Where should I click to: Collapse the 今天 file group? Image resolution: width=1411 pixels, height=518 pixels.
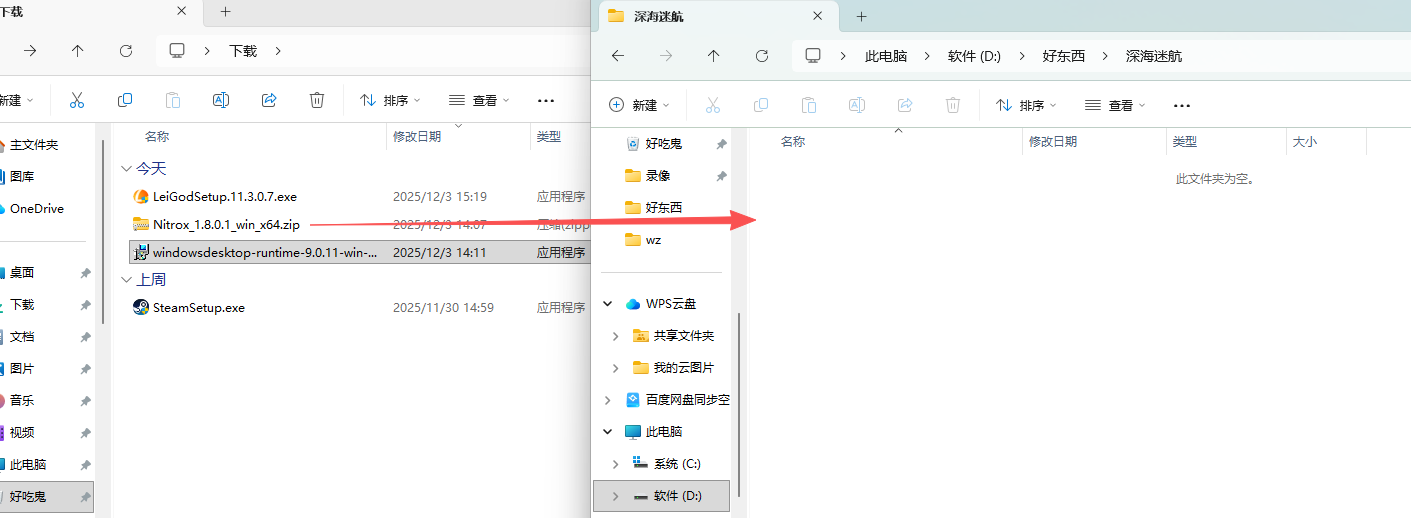(x=126, y=169)
